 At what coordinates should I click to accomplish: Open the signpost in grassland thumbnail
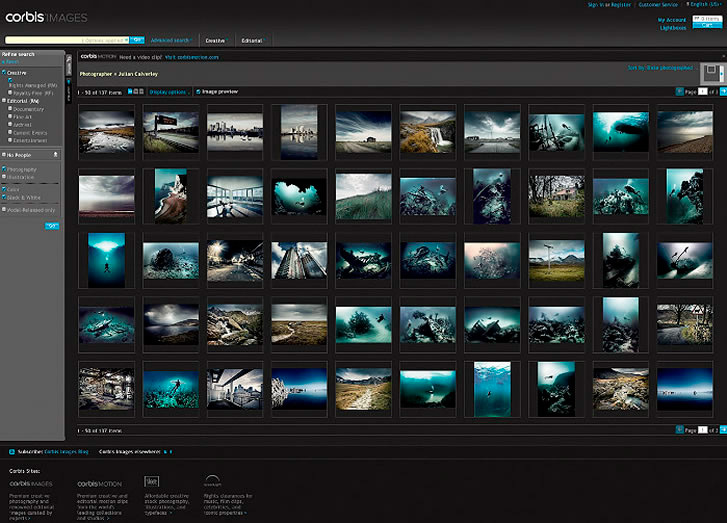coord(556,260)
